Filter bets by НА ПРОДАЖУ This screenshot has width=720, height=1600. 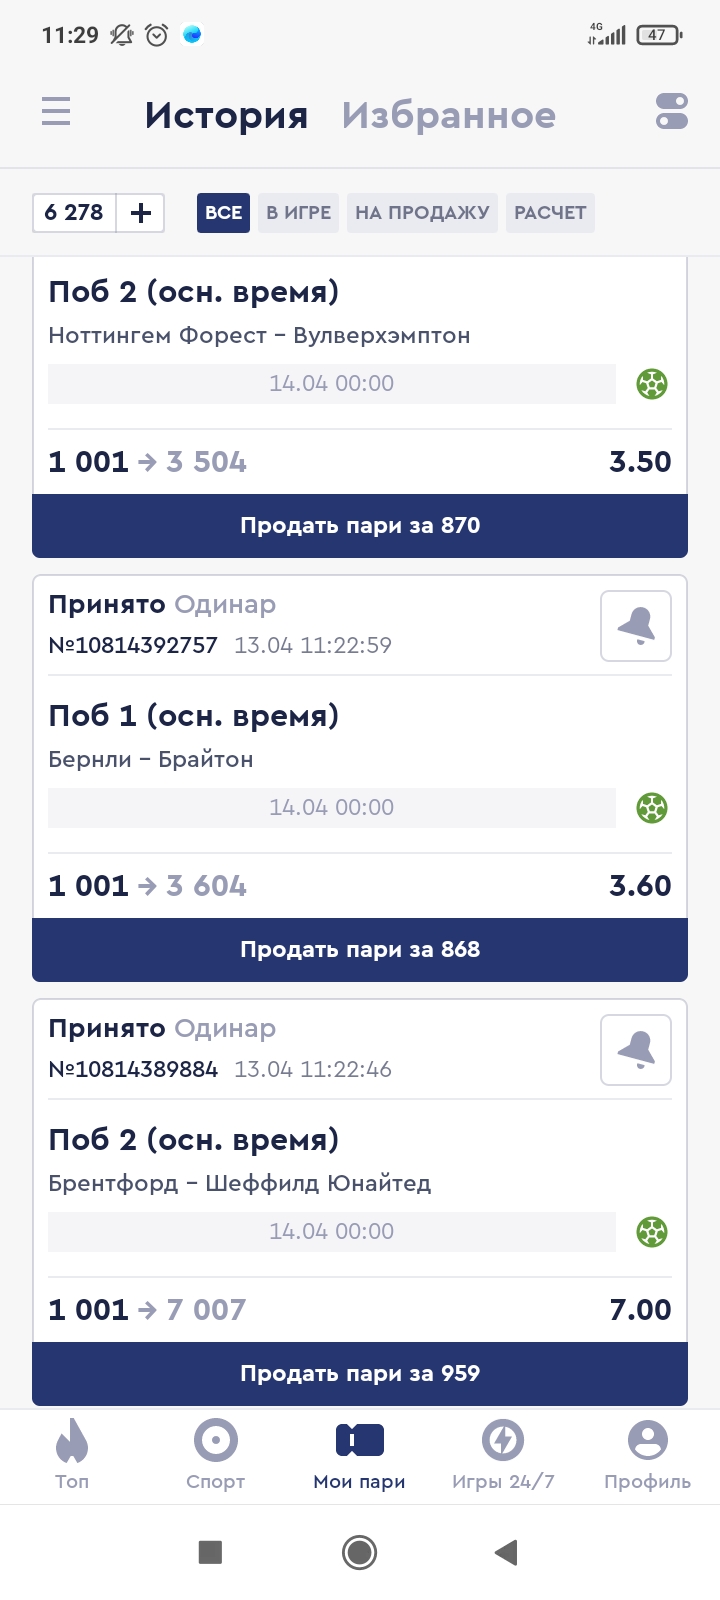coord(422,213)
